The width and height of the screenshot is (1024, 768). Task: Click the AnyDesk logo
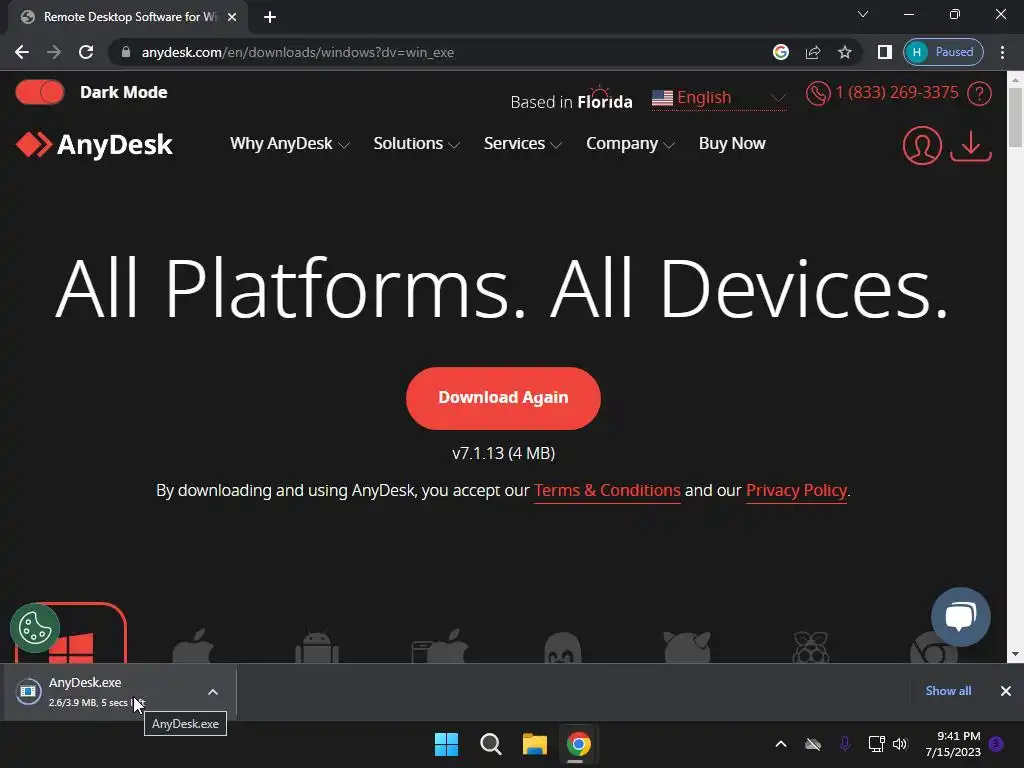(94, 144)
